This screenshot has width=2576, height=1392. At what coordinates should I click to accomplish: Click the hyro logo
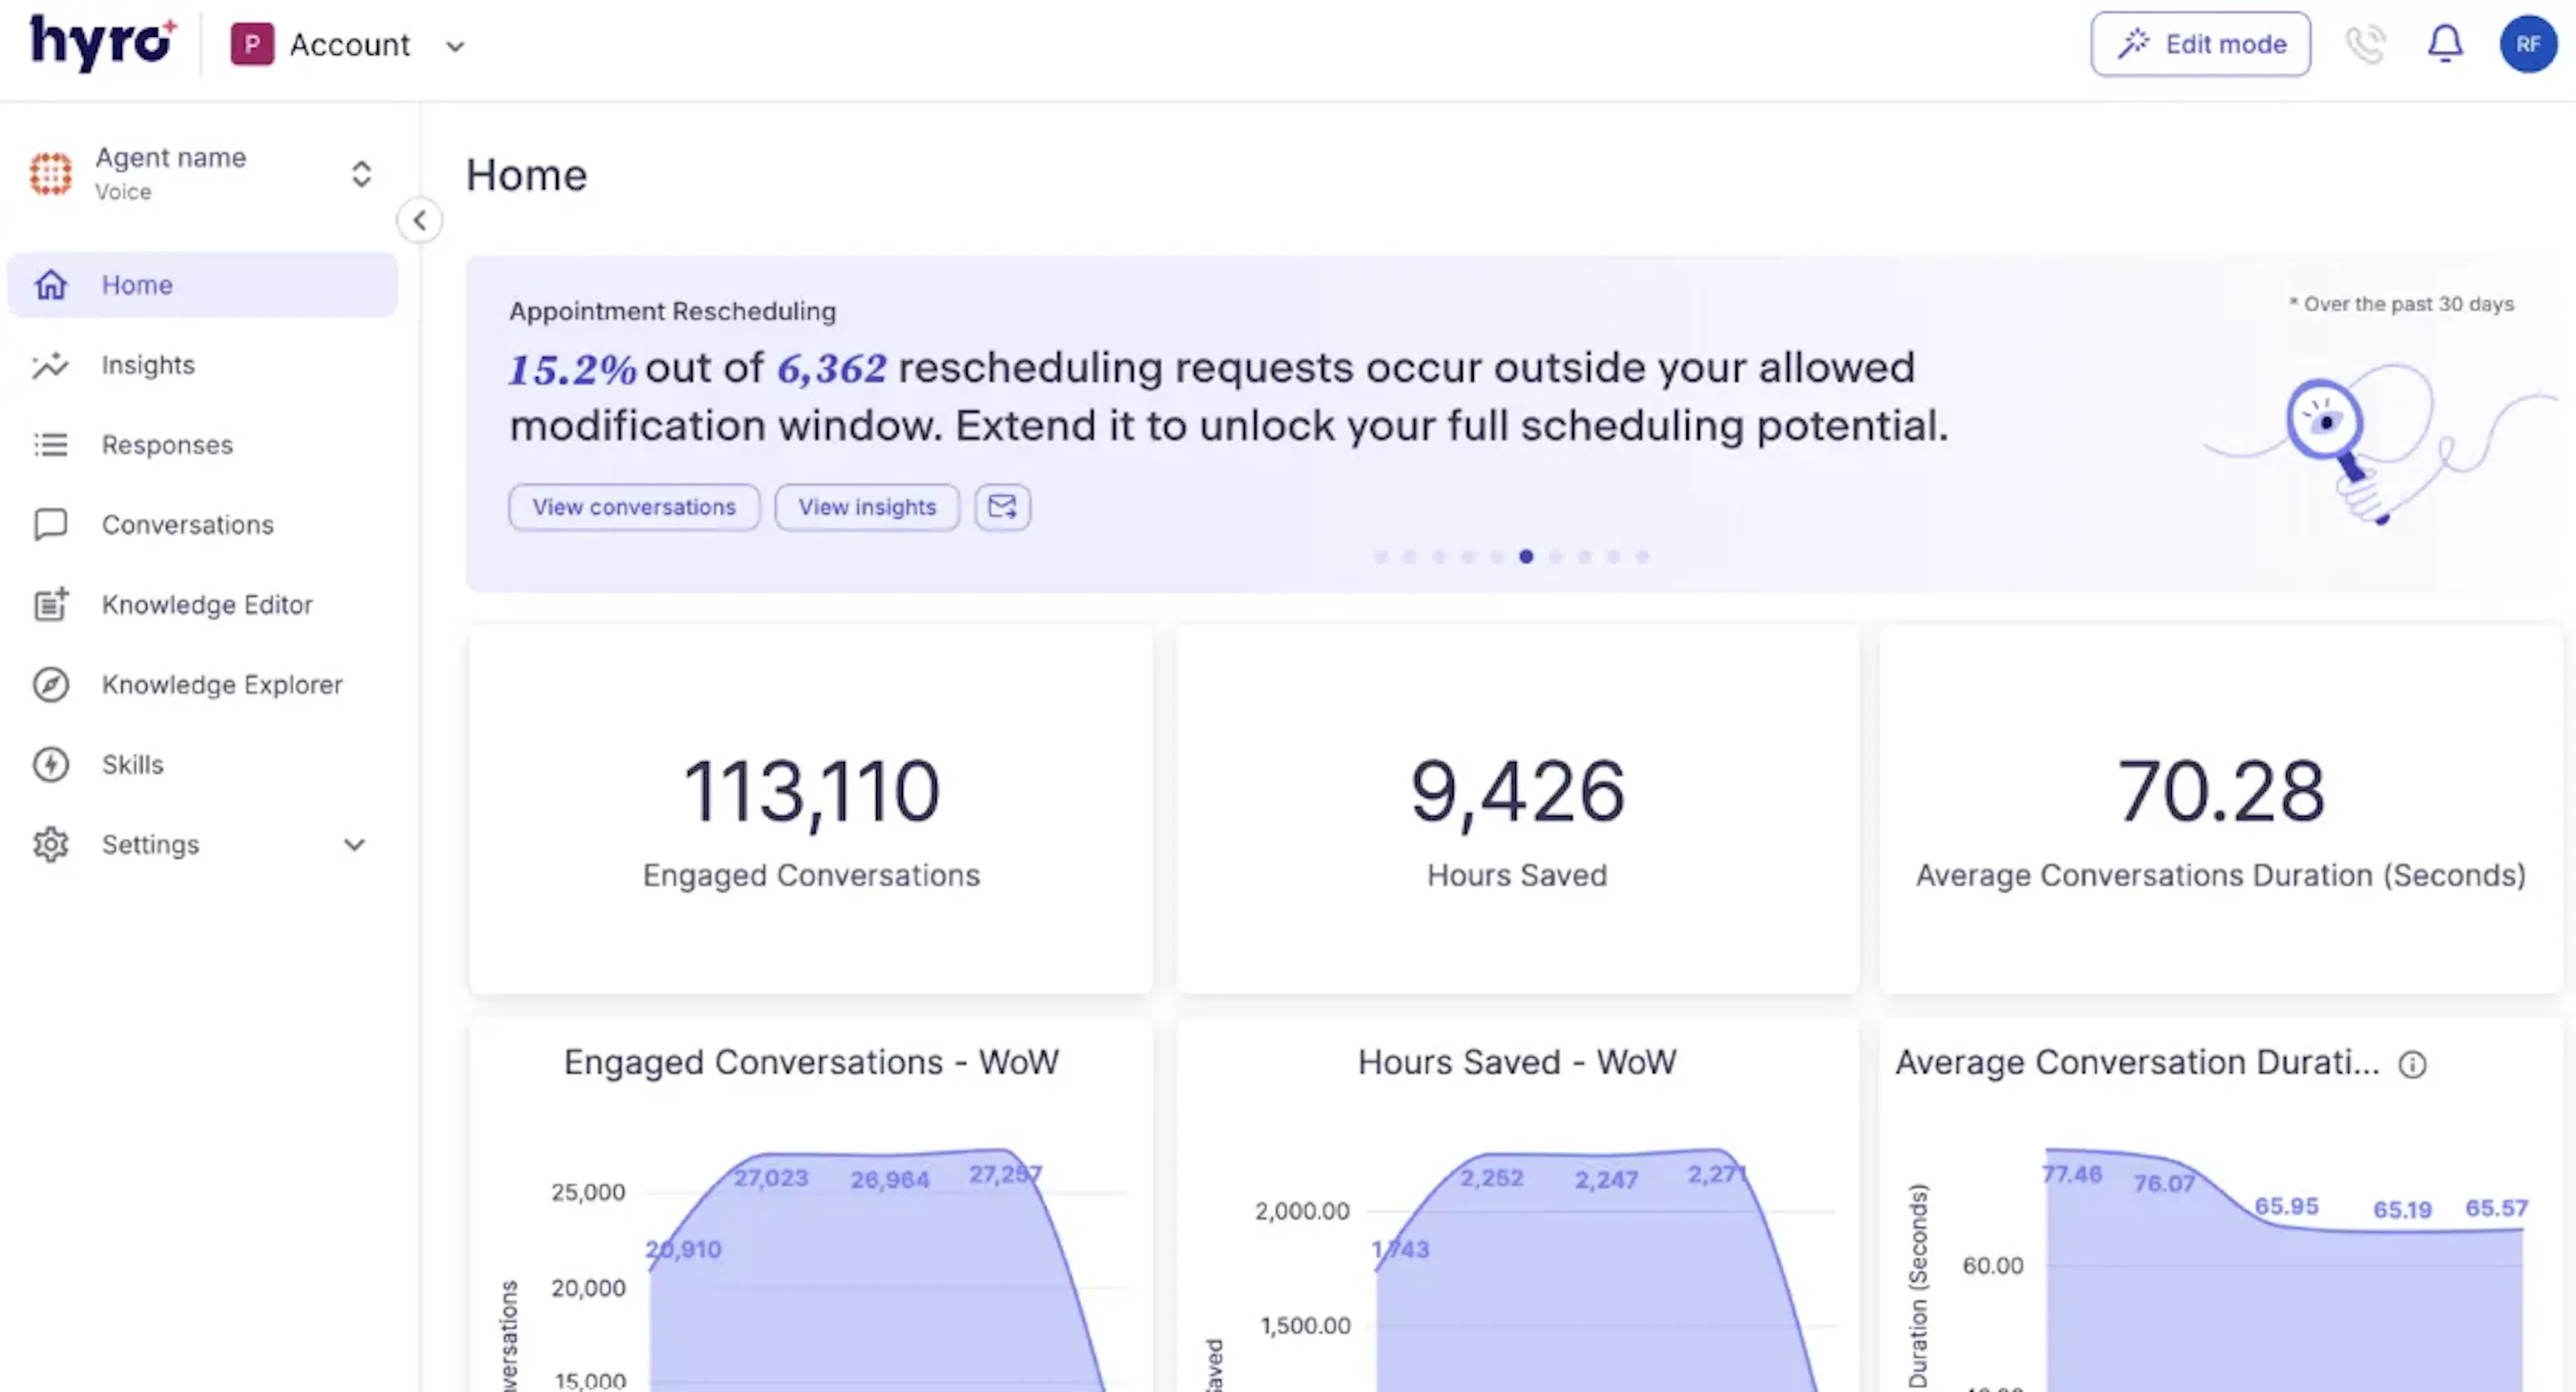[x=104, y=43]
